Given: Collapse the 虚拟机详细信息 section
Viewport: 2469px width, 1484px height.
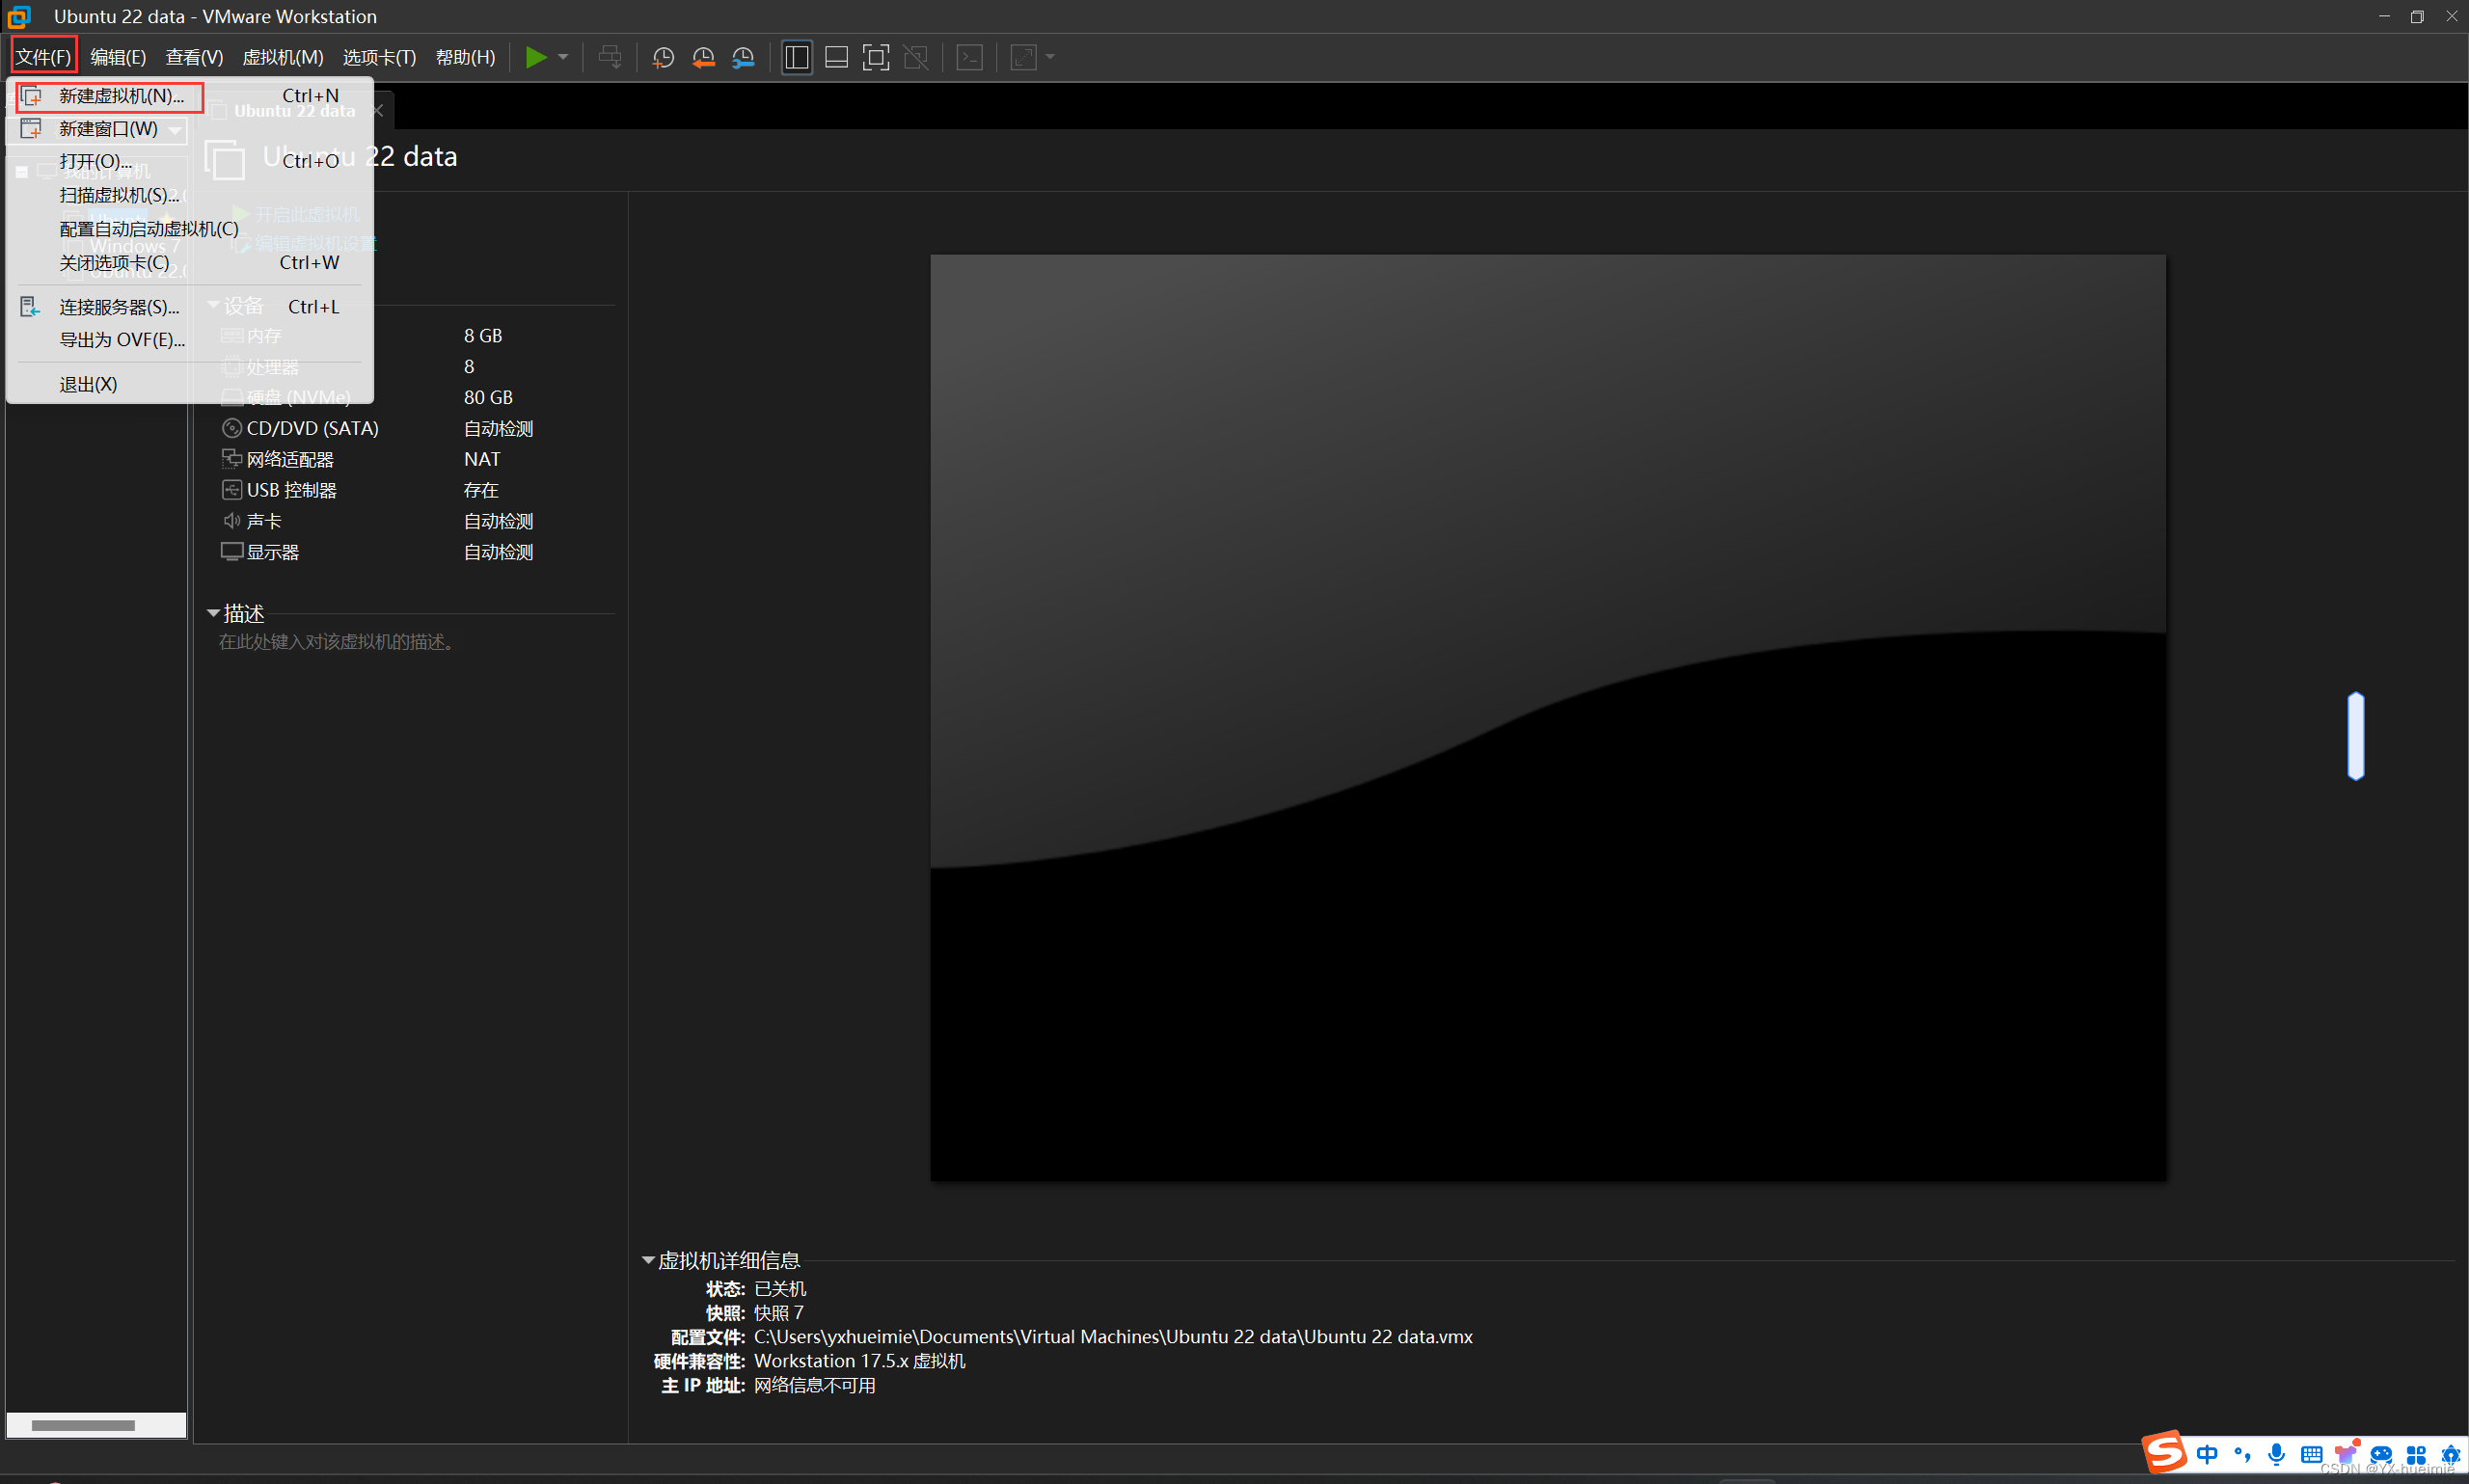Looking at the screenshot, I should pos(648,1260).
